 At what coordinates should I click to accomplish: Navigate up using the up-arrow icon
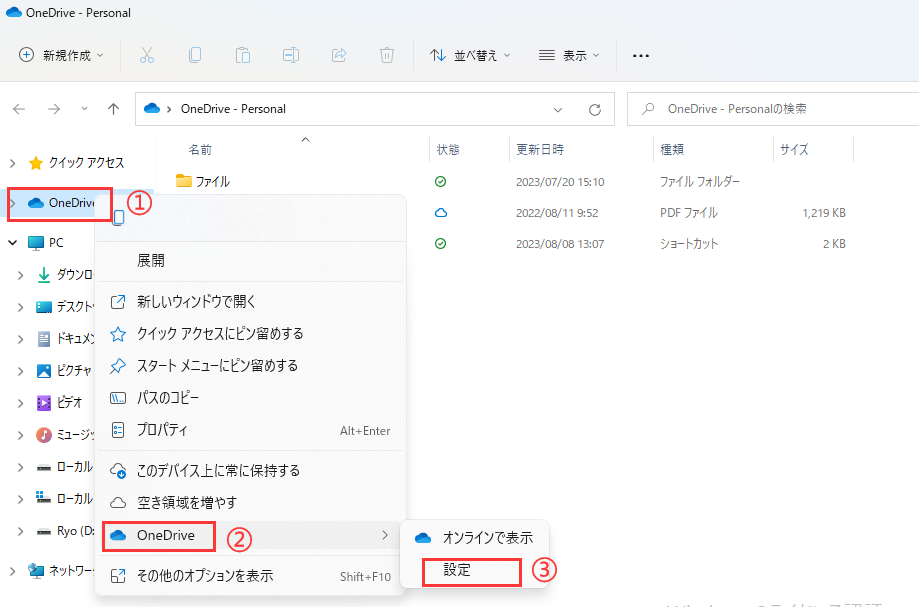pyautogui.click(x=112, y=109)
